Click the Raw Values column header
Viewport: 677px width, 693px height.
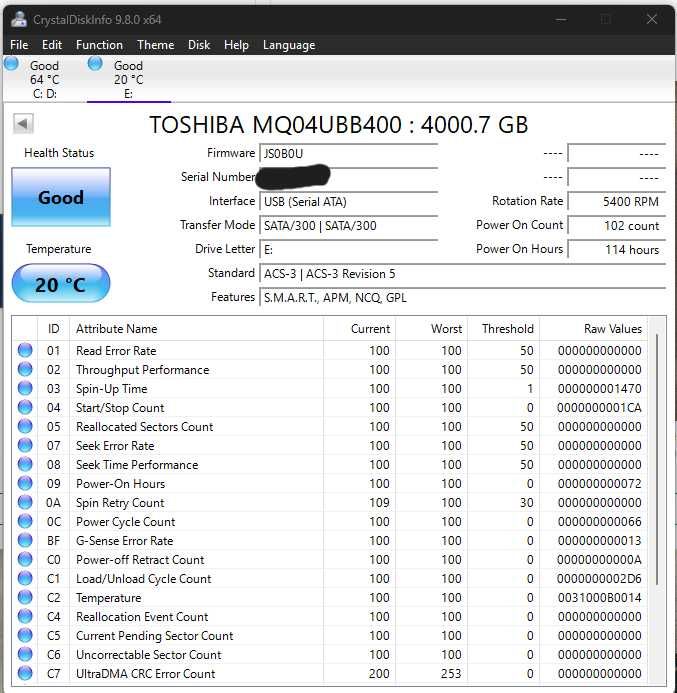pyautogui.click(x=593, y=329)
